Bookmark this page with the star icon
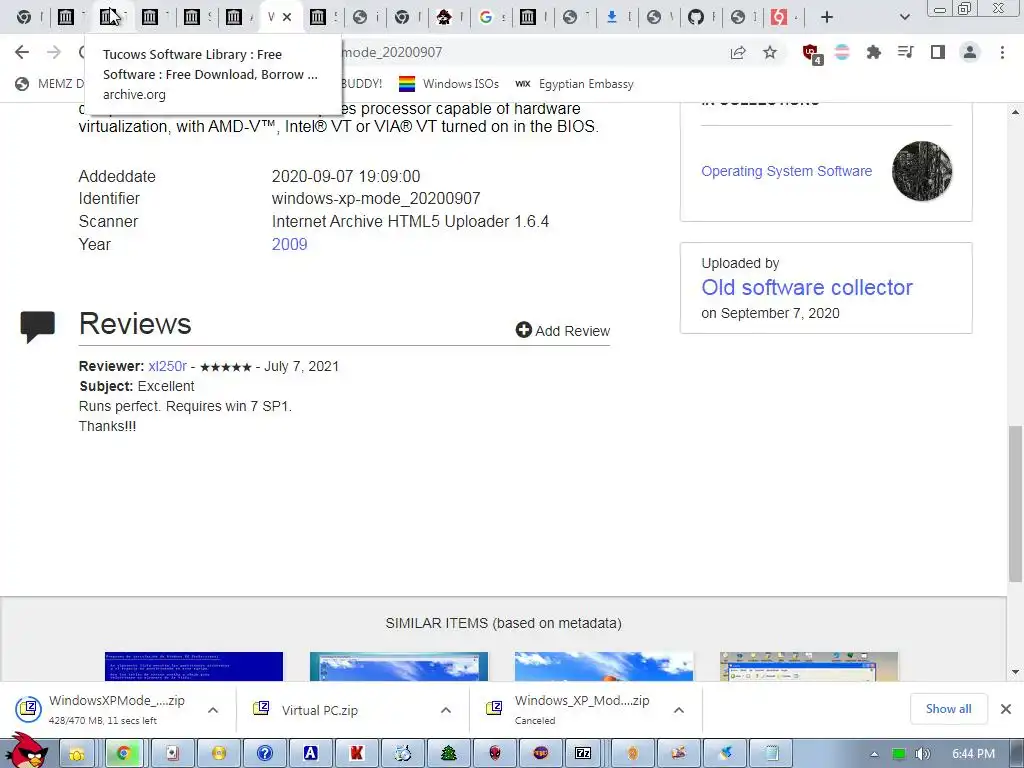This screenshot has width=1024, height=768. coord(770,52)
